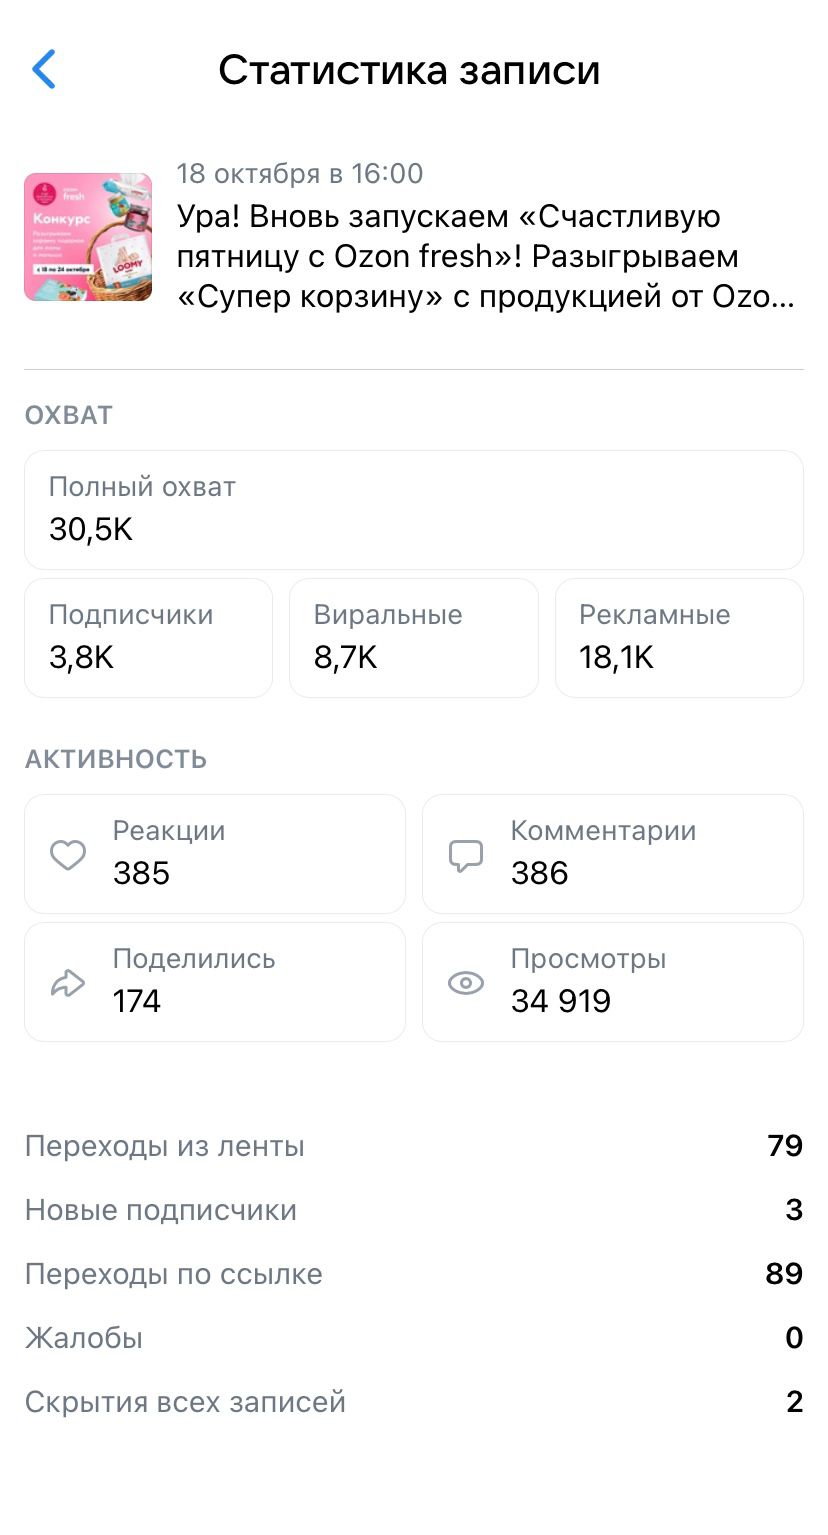Tap the blue back arrow
Image resolution: width=828 pixels, height=1535 pixels.
(44, 70)
